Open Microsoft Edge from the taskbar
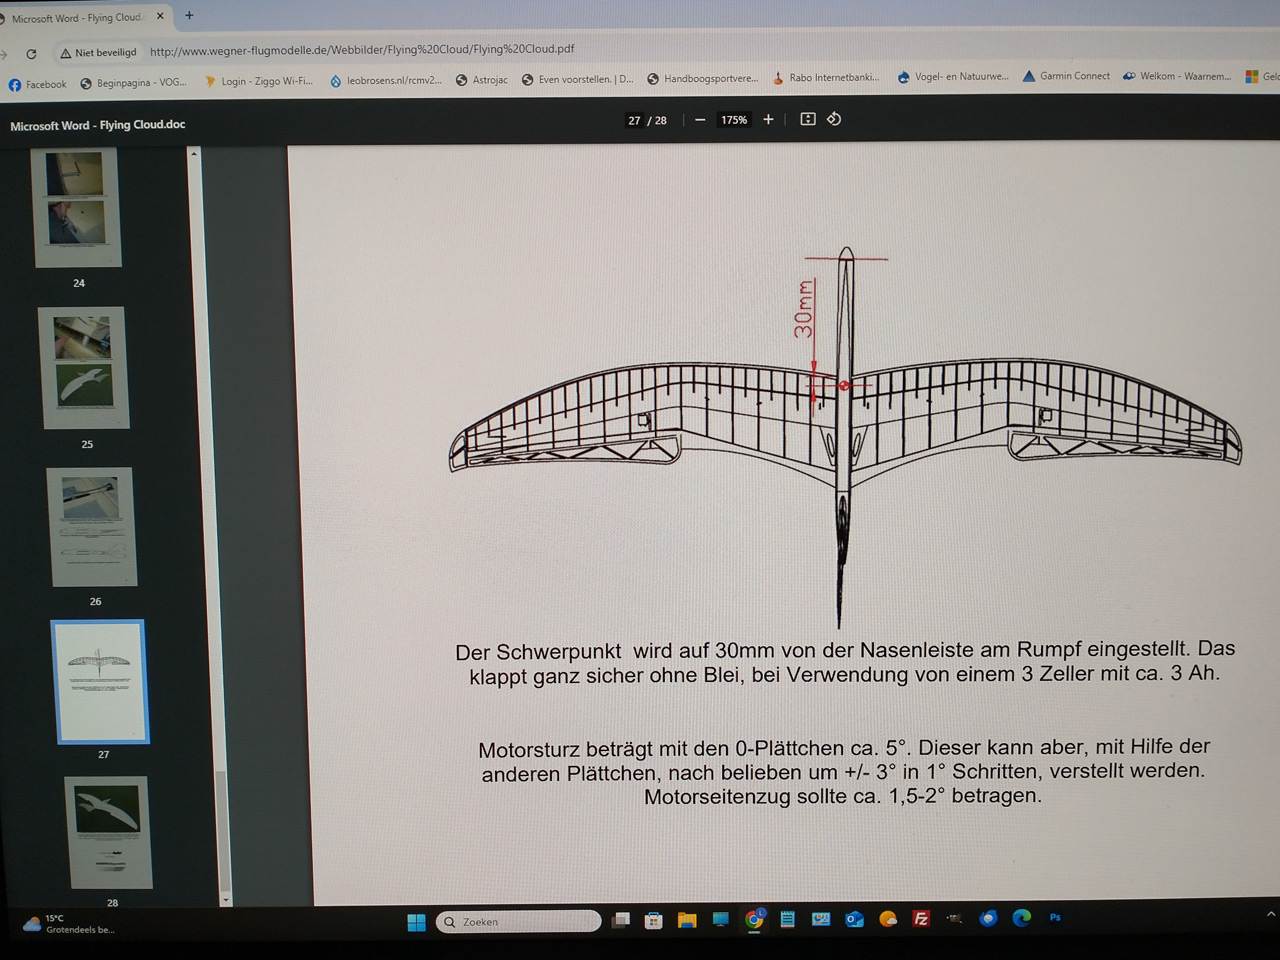This screenshot has height=960, width=1280. point(1021,918)
